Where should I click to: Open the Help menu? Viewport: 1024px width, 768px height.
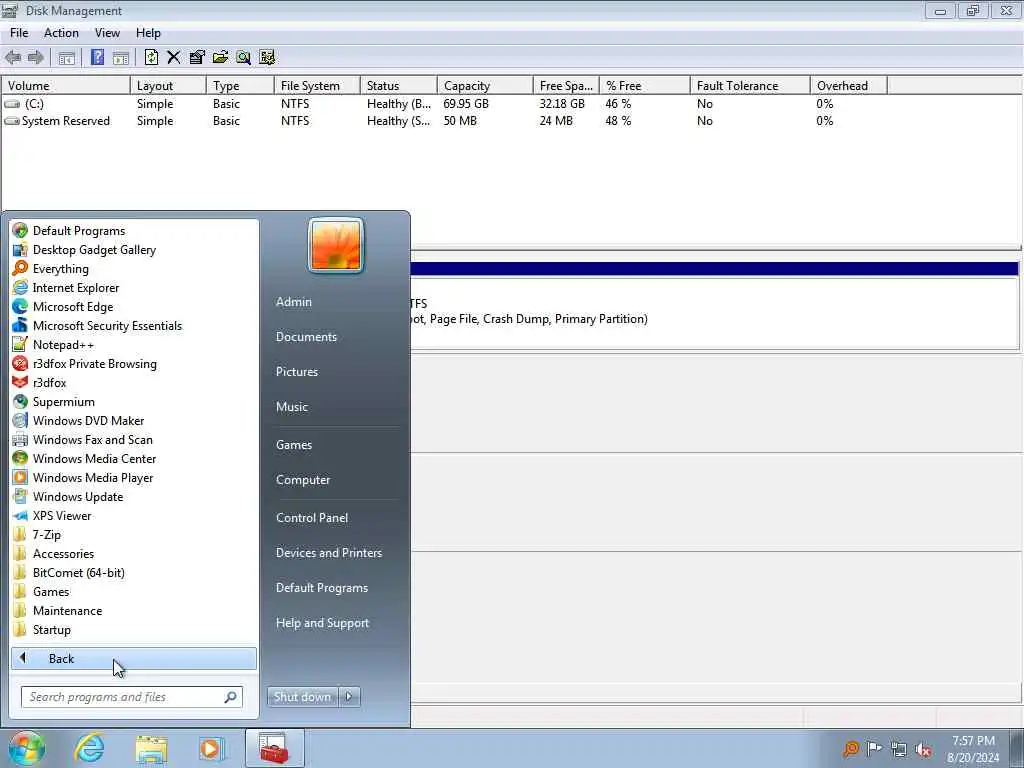pos(148,33)
